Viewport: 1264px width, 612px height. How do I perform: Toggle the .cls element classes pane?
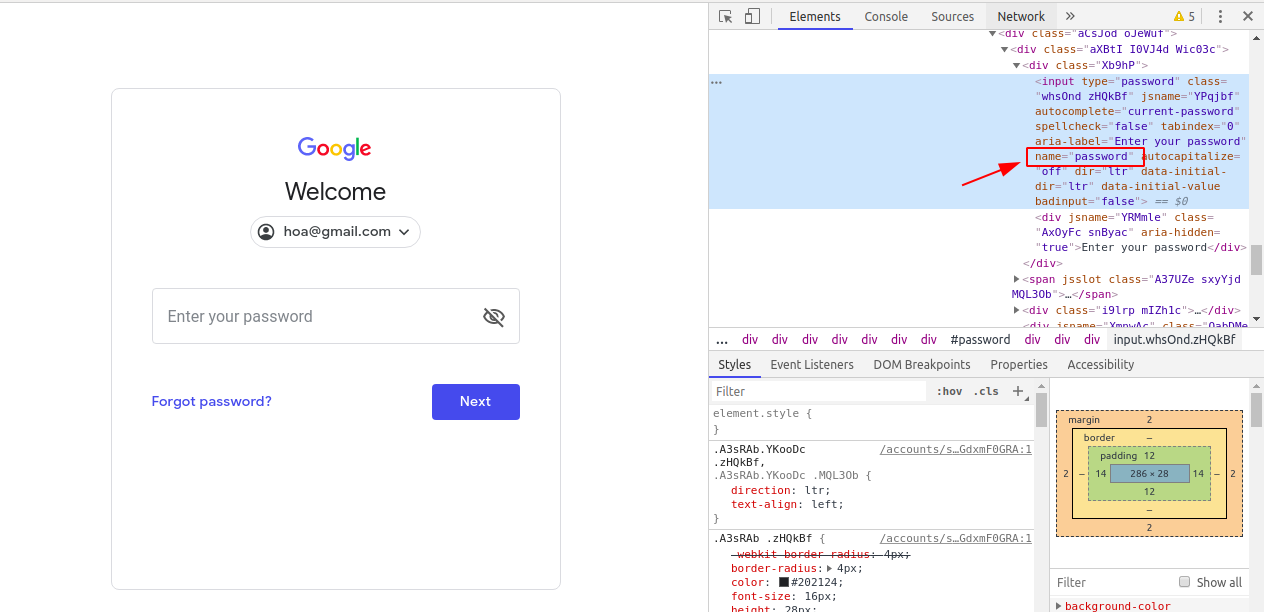tap(986, 391)
